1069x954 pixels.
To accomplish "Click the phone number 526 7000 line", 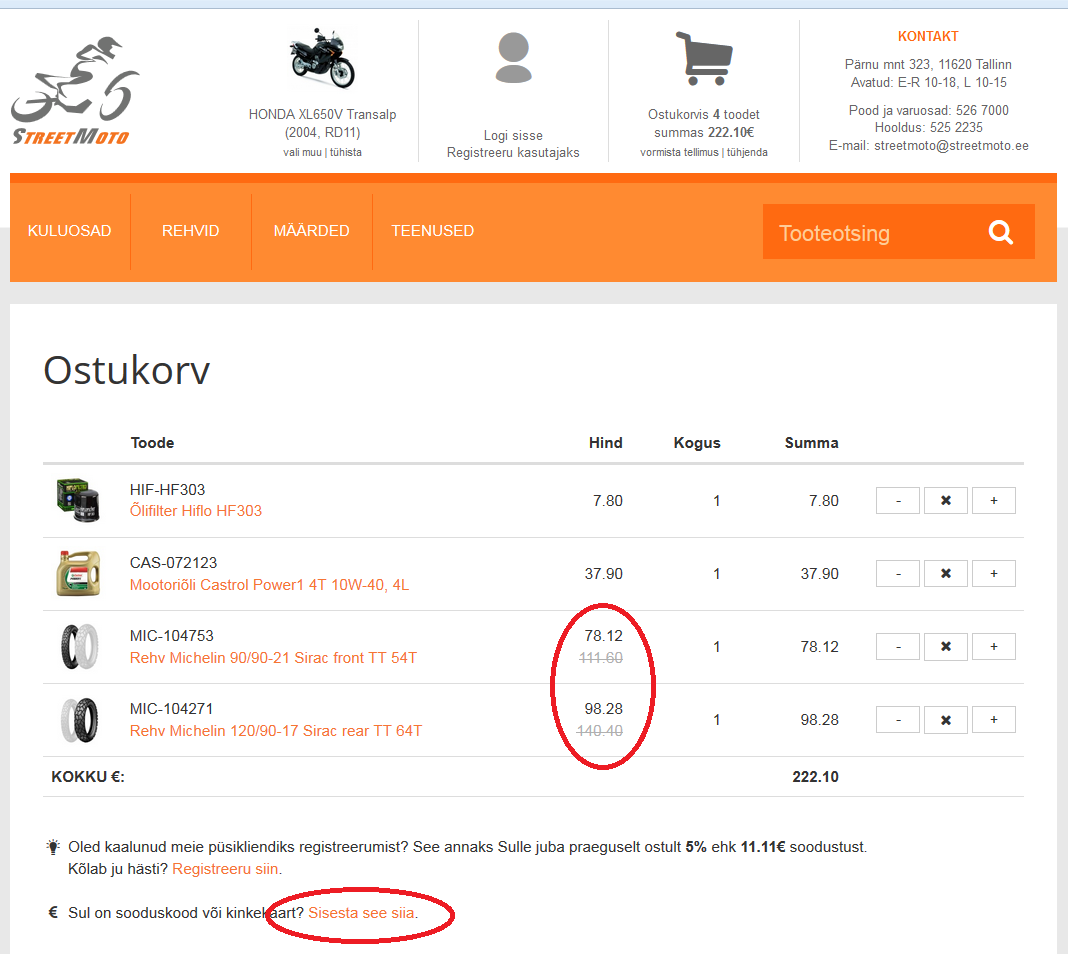I will (x=929, y=110).
